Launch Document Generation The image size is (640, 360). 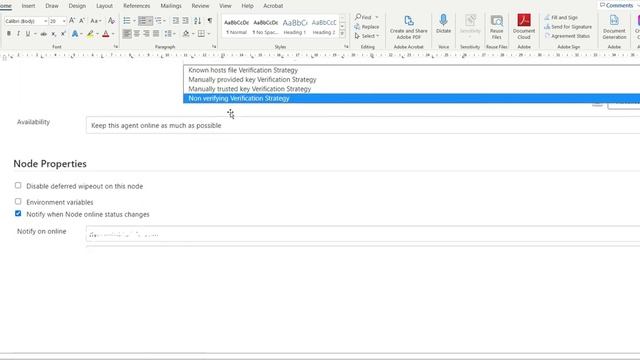coord(614,27)
